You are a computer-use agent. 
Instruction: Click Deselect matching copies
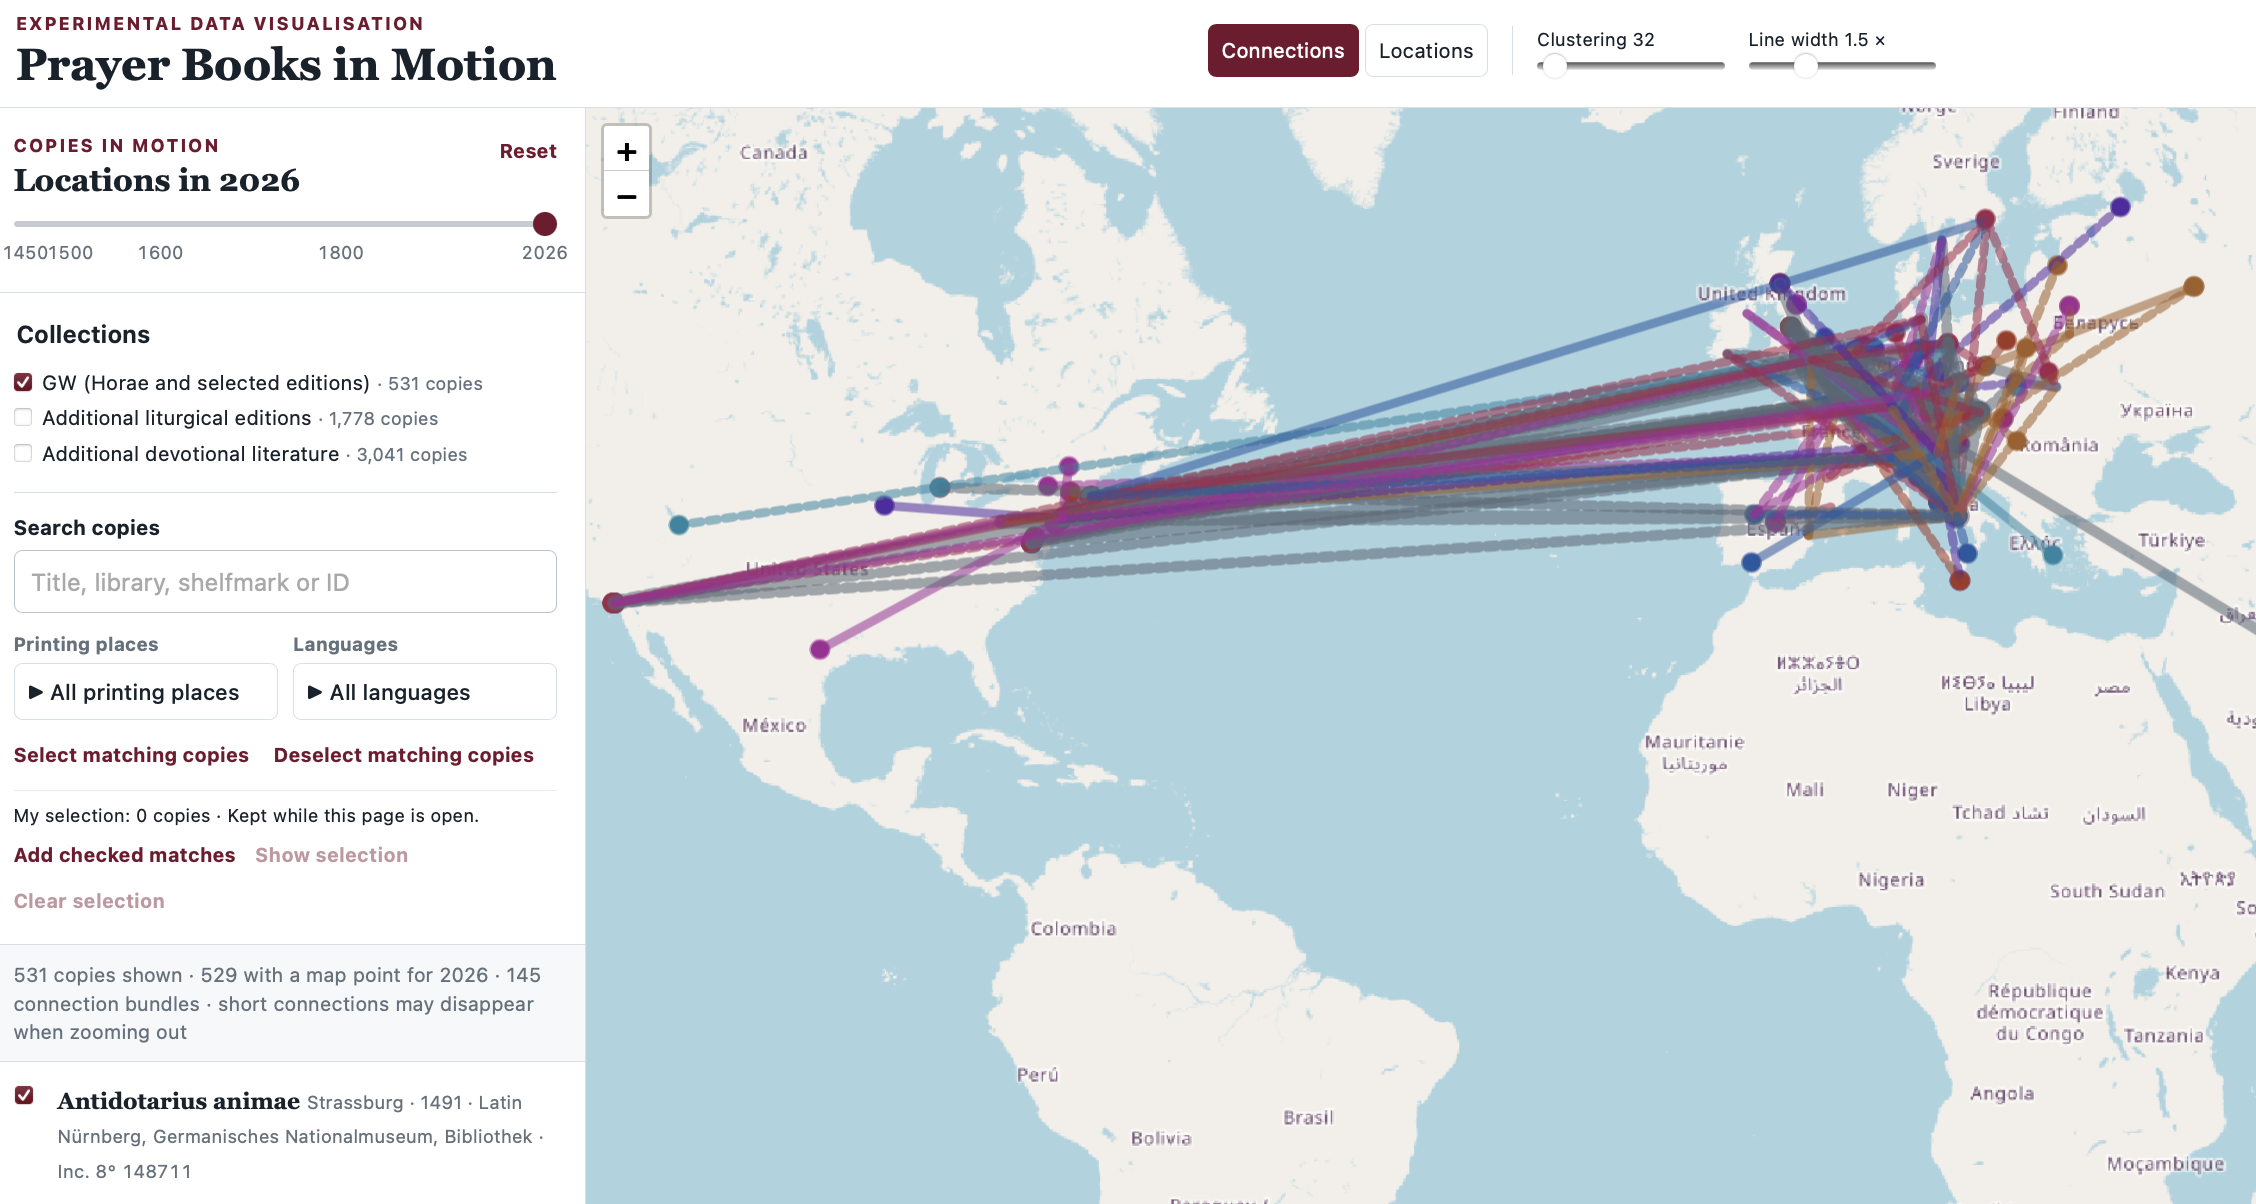point(404,755)
